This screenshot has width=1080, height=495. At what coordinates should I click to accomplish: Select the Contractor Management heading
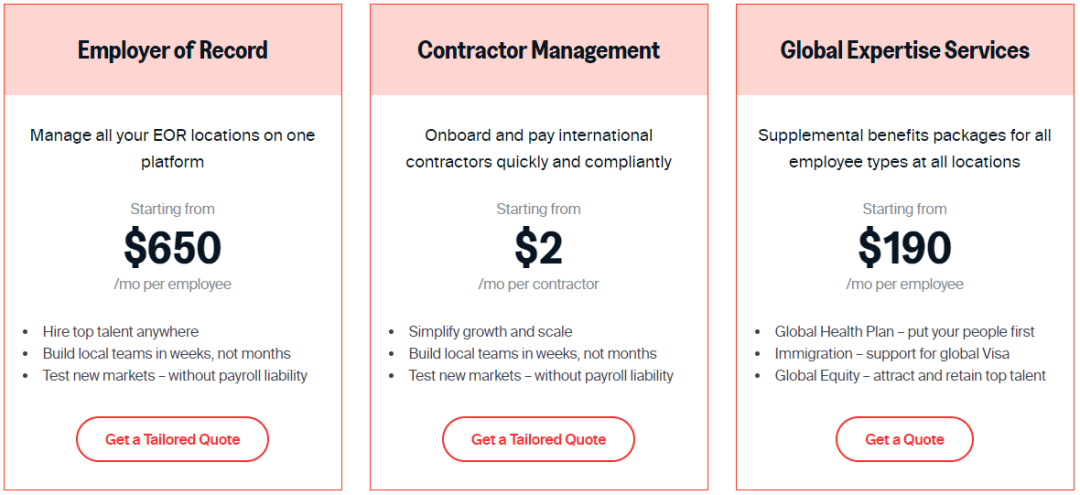pos(538,50)
